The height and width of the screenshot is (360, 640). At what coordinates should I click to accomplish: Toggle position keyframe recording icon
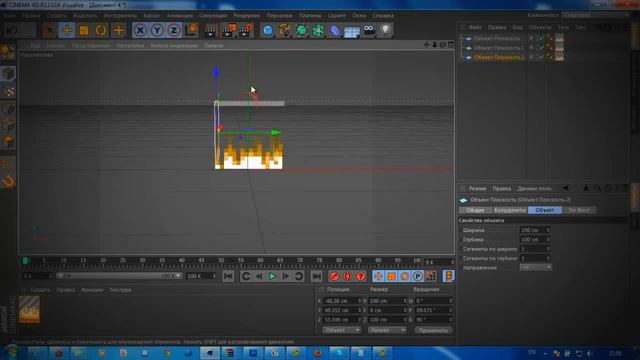pyautogui.click(x=378, y=276)
